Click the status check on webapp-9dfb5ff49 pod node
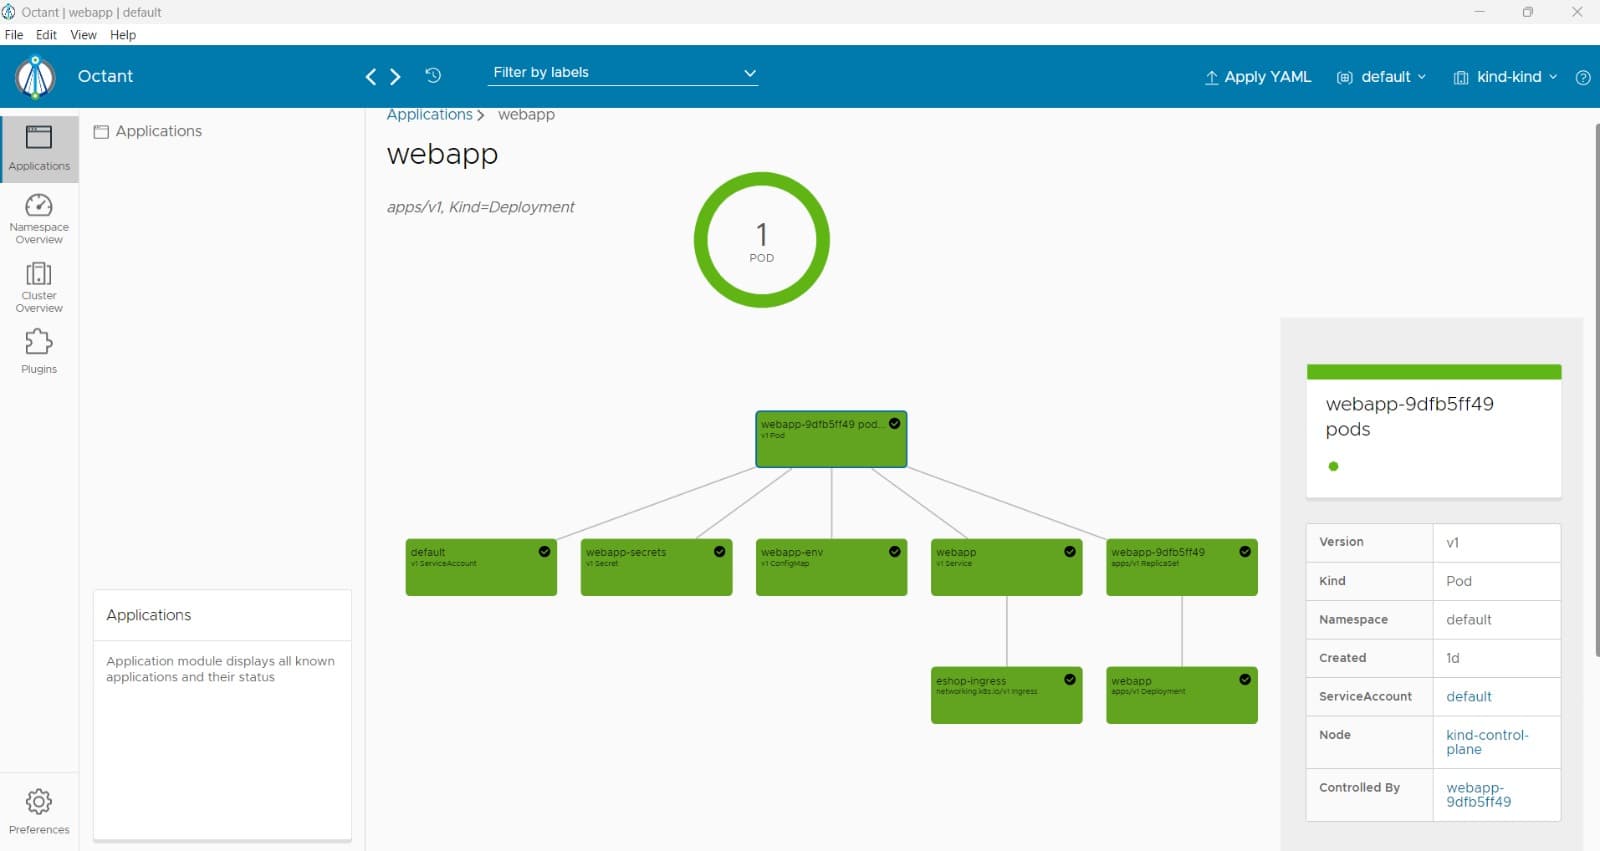The width and height of the screenshot is (1600, 851). [895, 423]
